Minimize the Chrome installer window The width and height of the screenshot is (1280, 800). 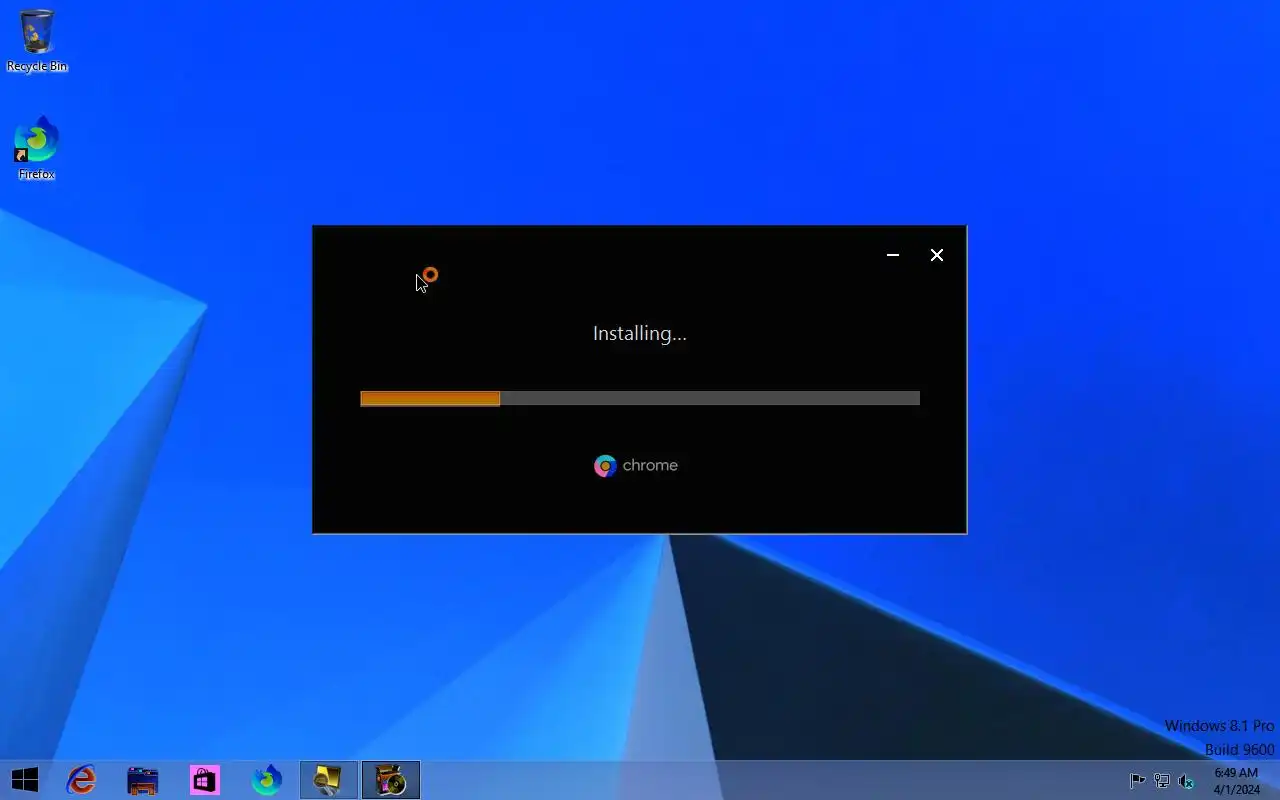pos(893,255)
